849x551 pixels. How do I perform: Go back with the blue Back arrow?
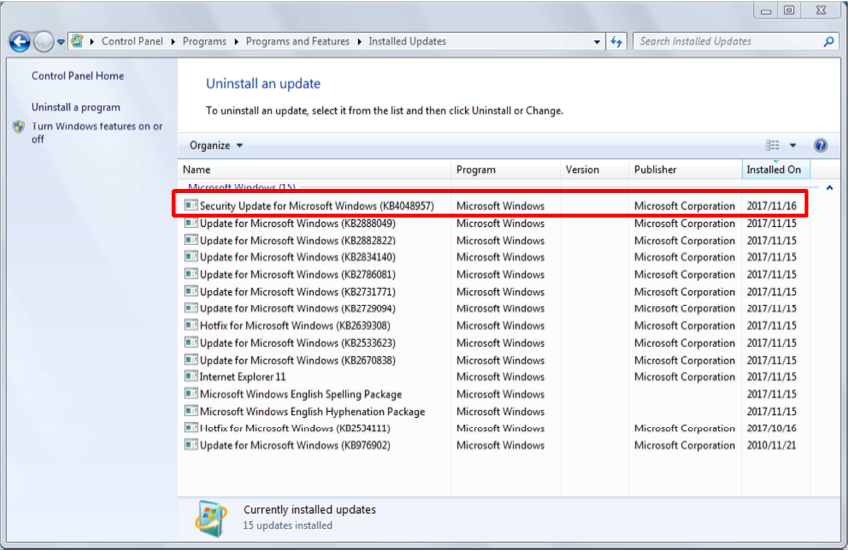[19, 41]
